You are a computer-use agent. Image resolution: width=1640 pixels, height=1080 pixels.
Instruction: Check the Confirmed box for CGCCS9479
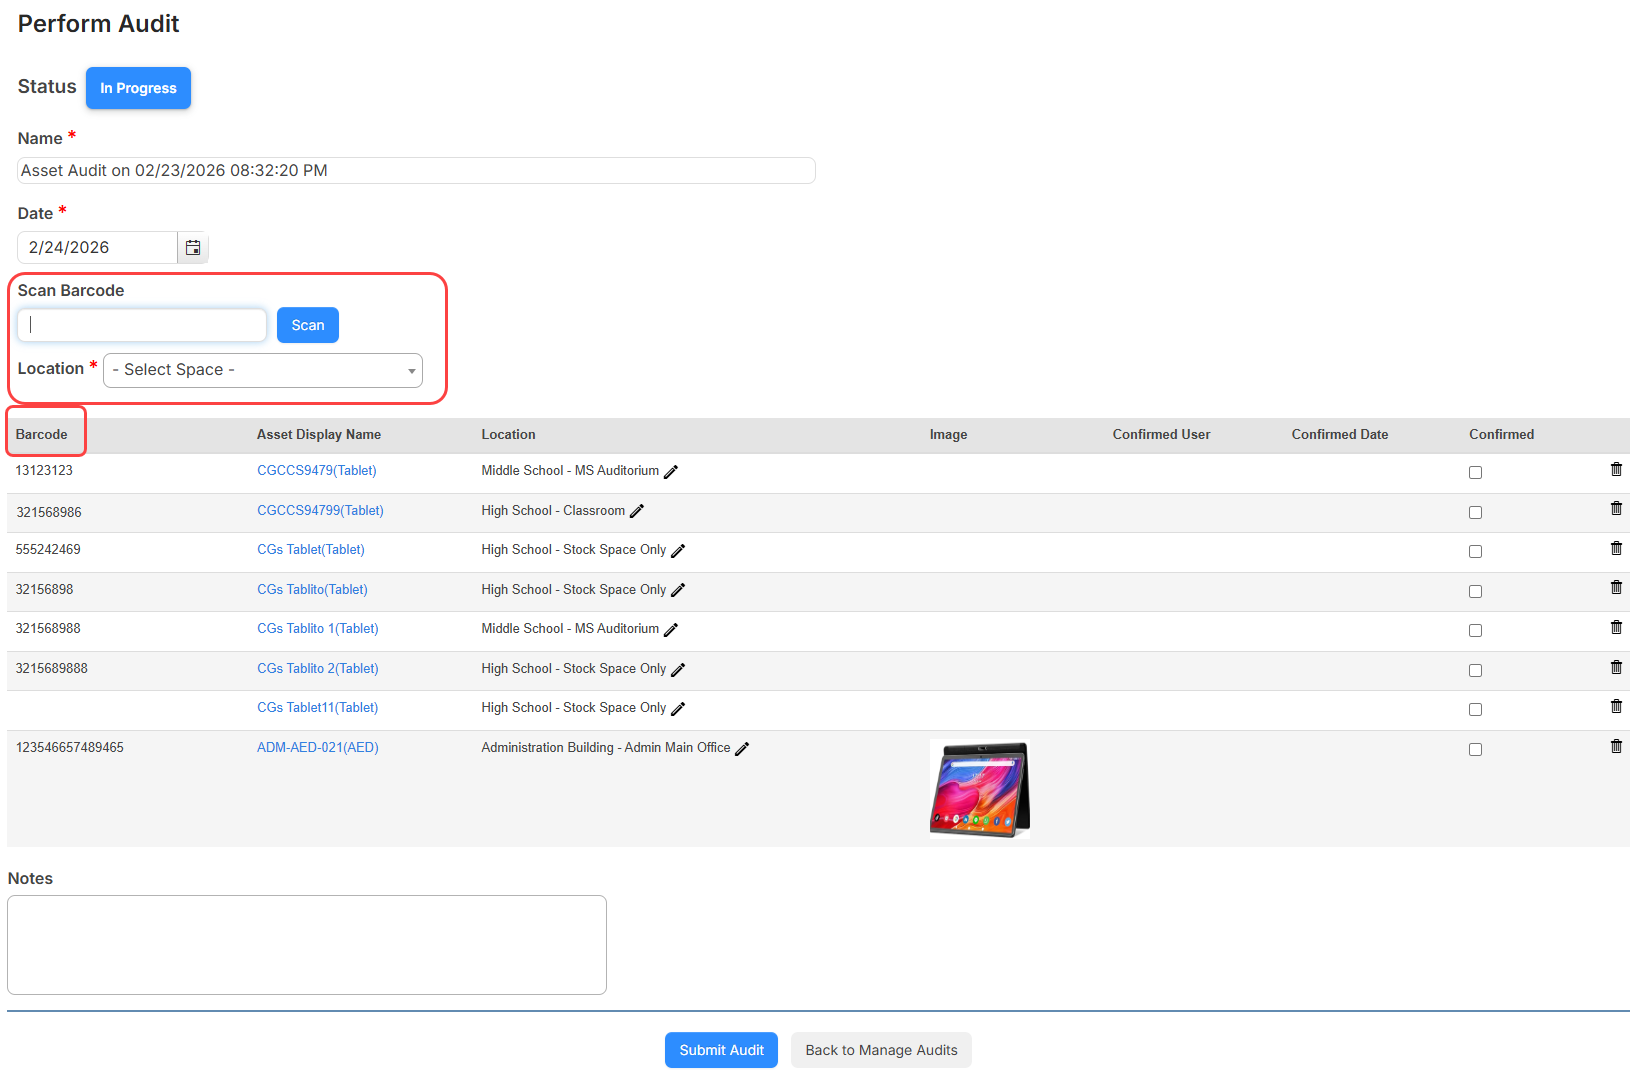(1475, 472)
